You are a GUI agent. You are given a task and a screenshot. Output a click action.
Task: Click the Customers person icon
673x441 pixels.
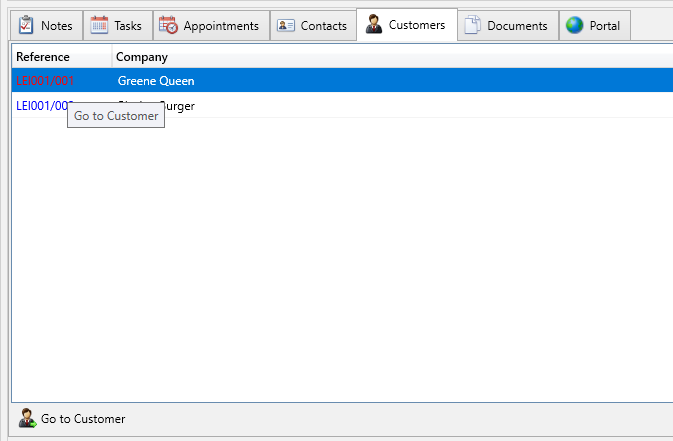(374, 25)
